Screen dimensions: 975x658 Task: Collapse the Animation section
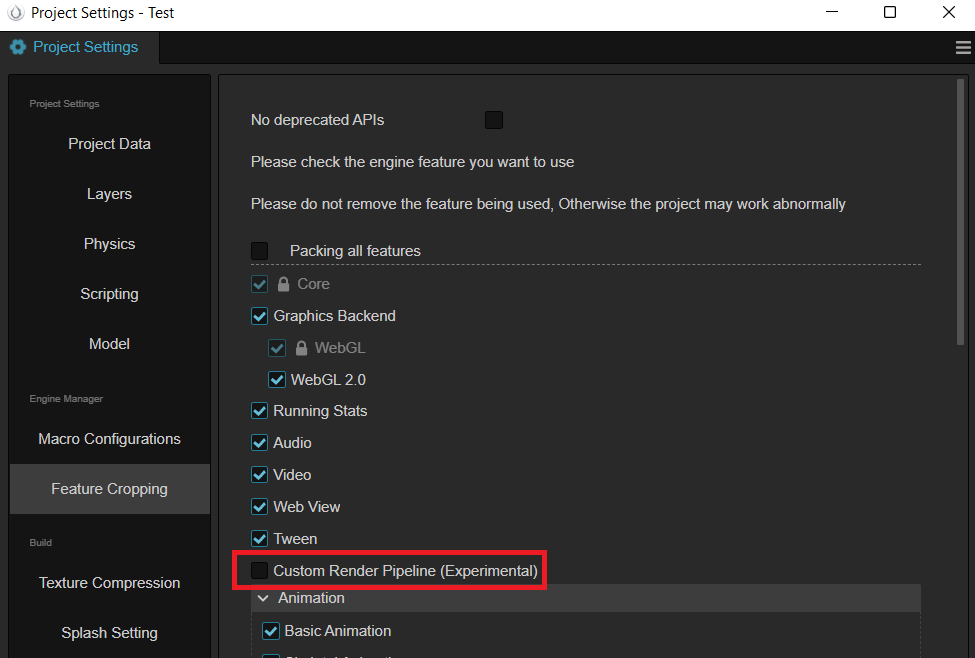coord(263,598)
